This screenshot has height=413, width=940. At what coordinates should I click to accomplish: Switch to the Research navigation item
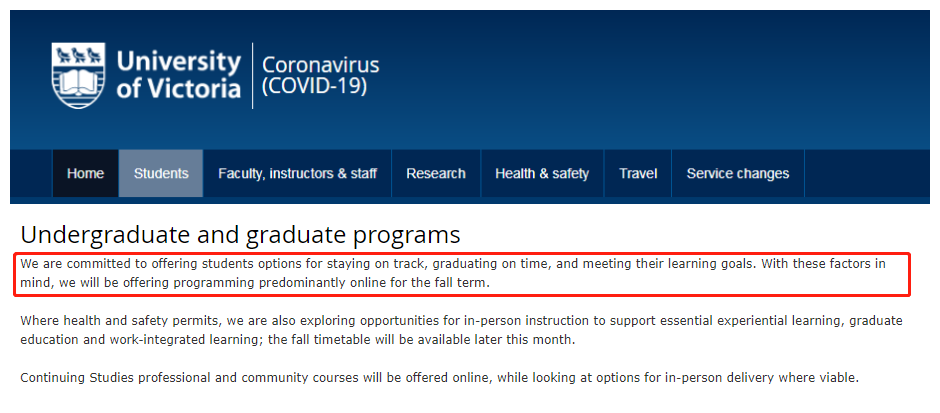click(x=435, y=174)
